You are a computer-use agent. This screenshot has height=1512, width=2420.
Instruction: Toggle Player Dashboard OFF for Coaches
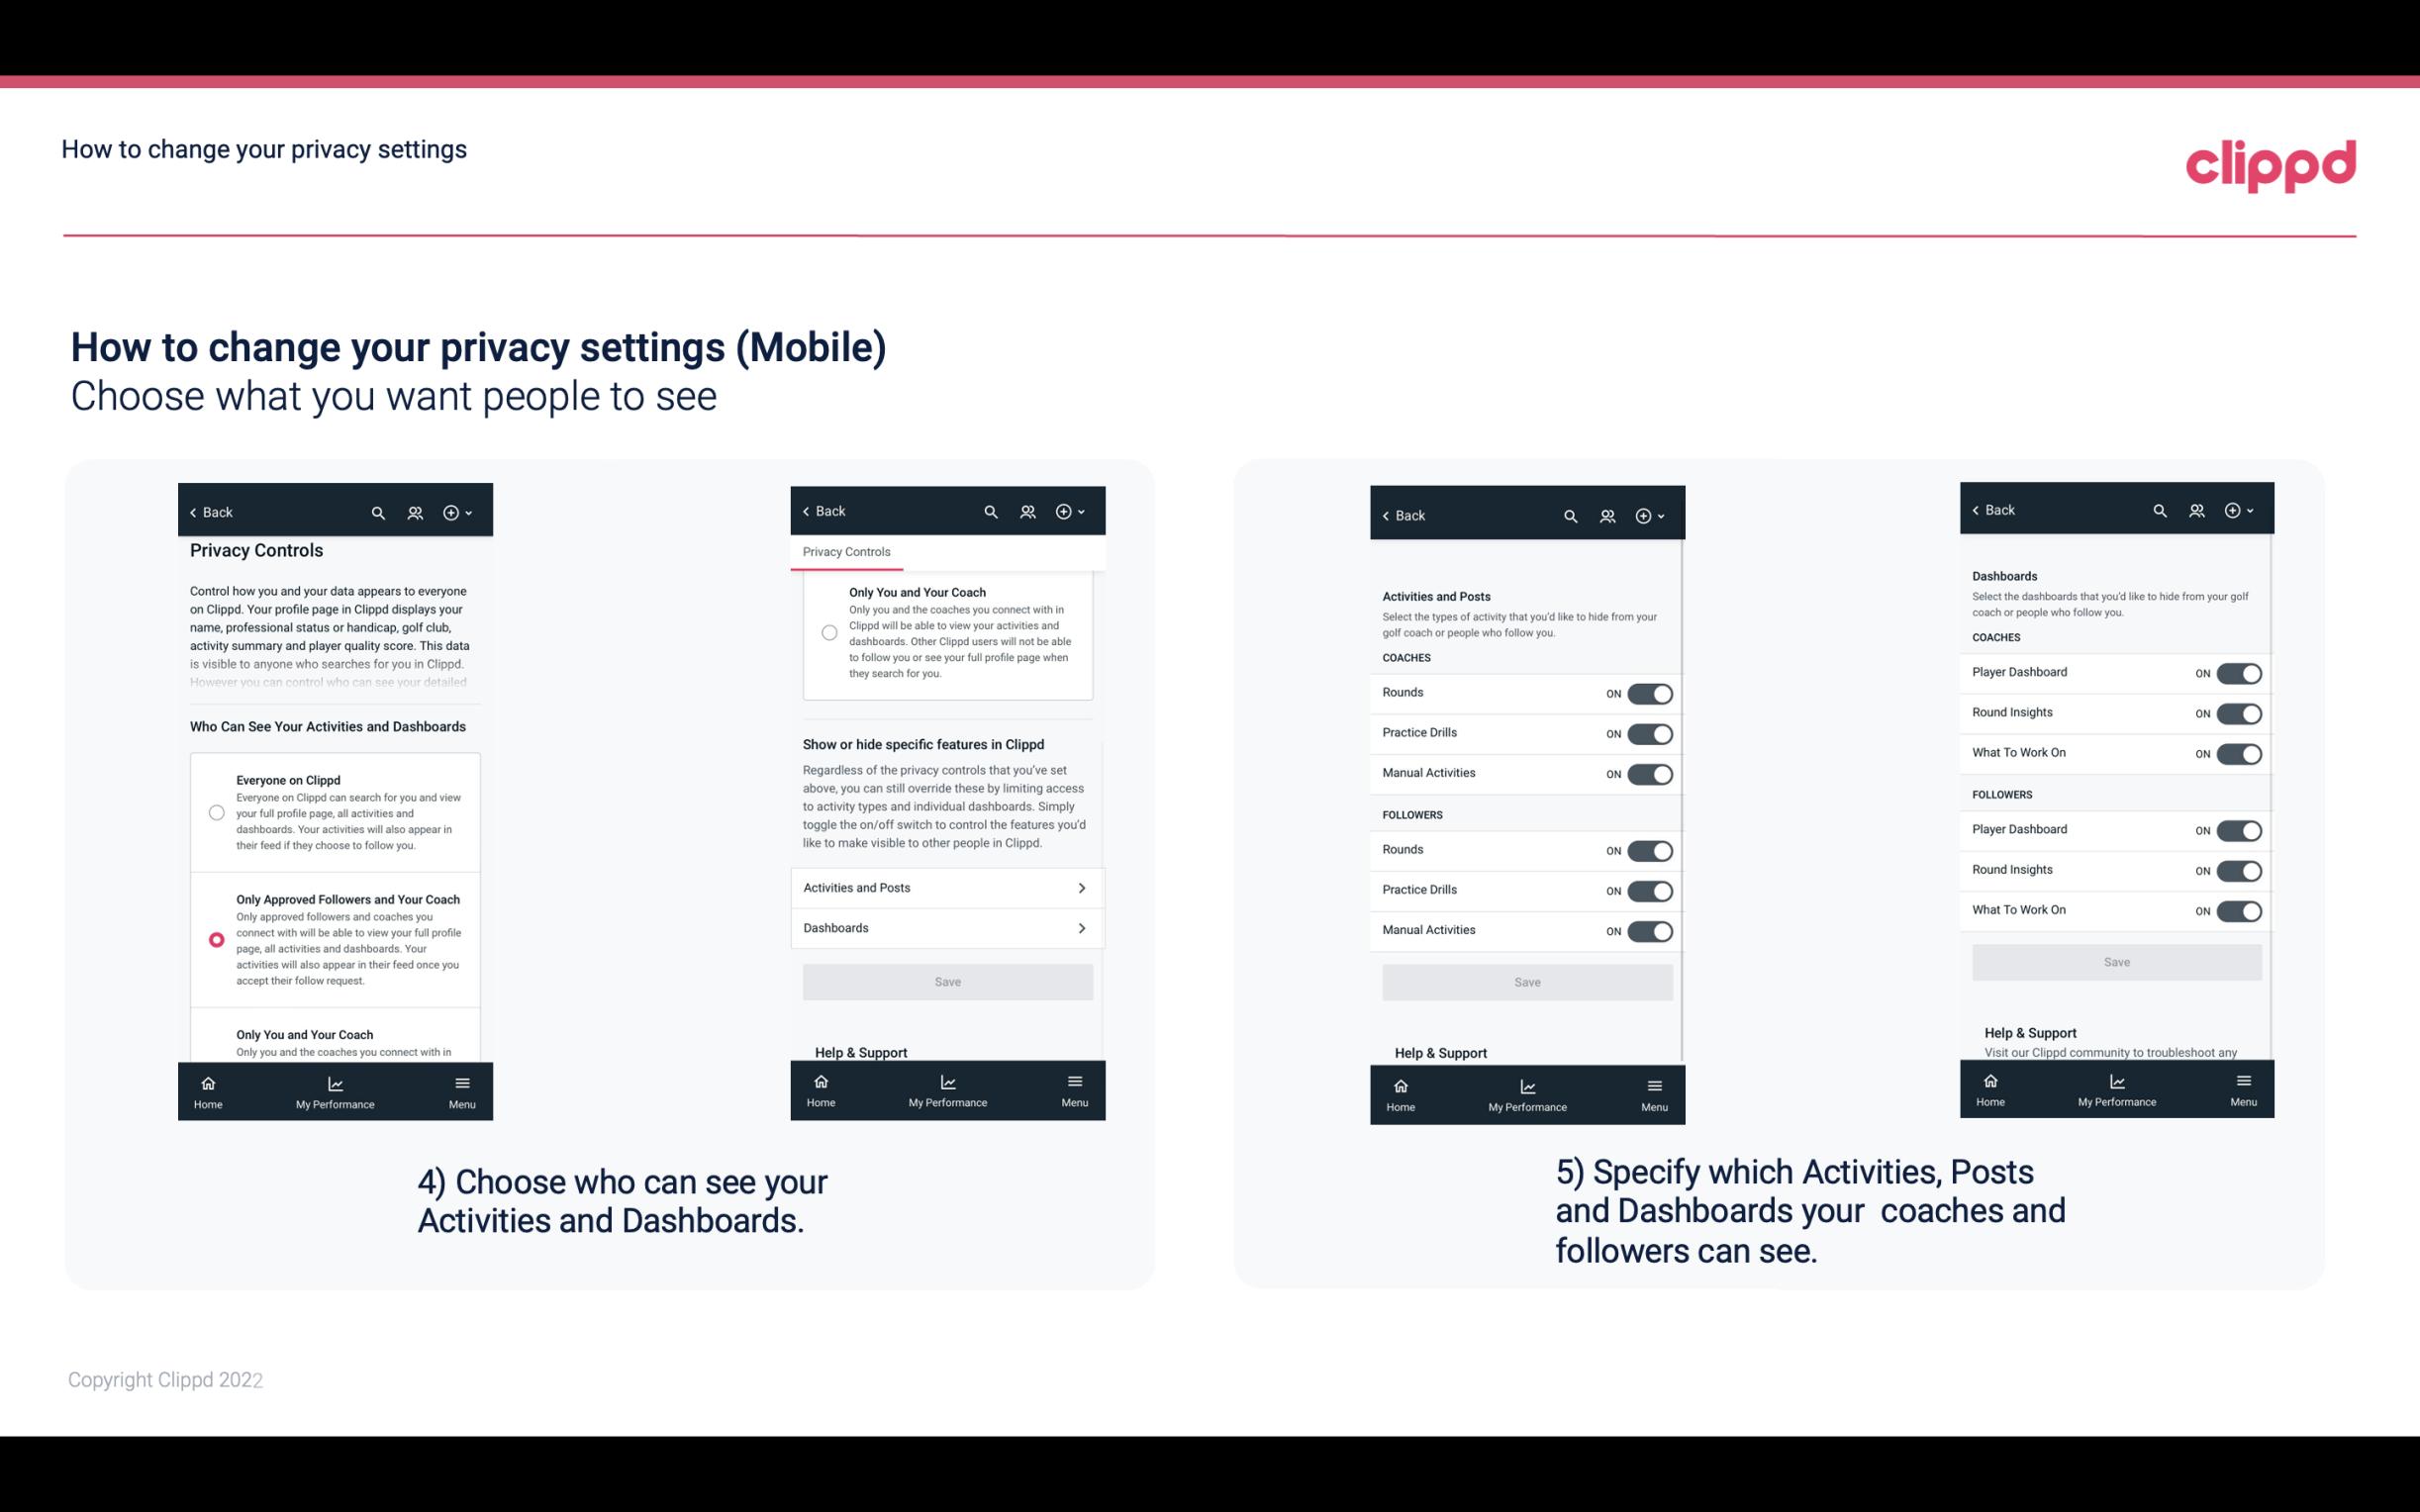coord(2239,673)
